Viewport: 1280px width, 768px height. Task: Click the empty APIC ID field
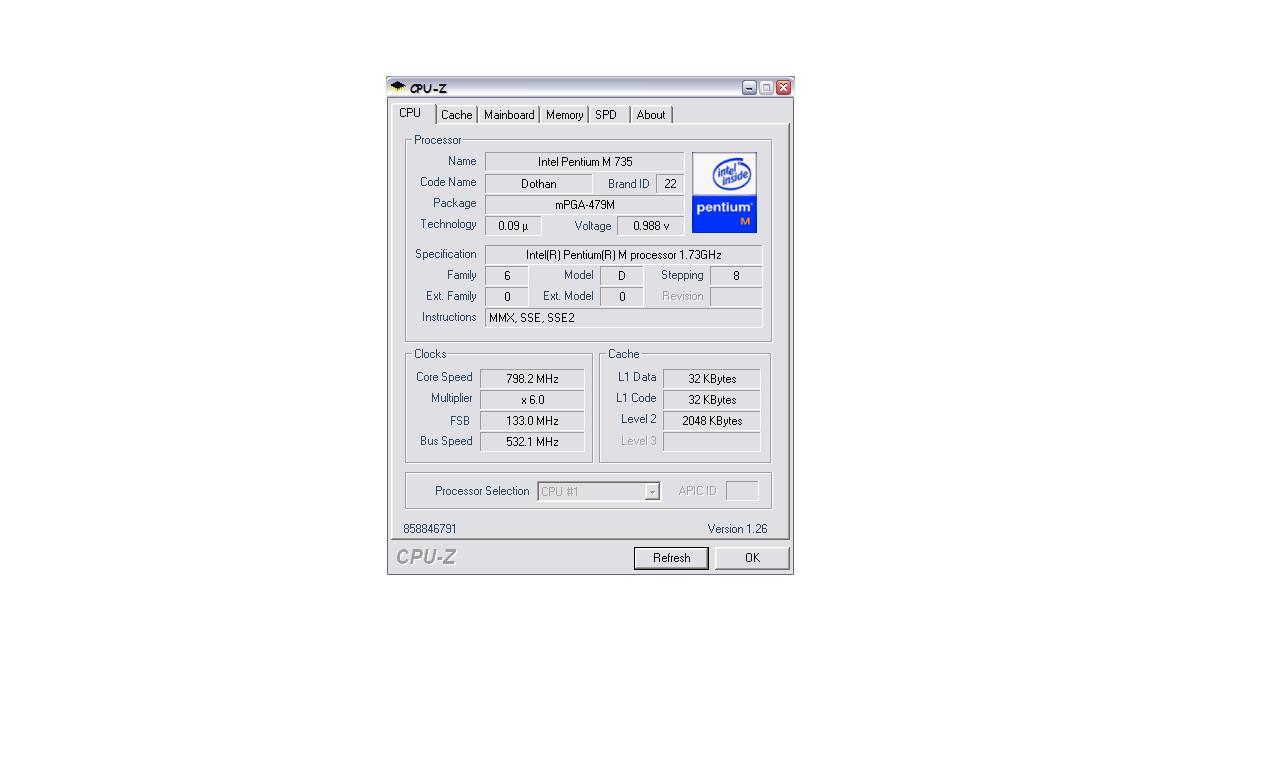click(x=742, y=491)
